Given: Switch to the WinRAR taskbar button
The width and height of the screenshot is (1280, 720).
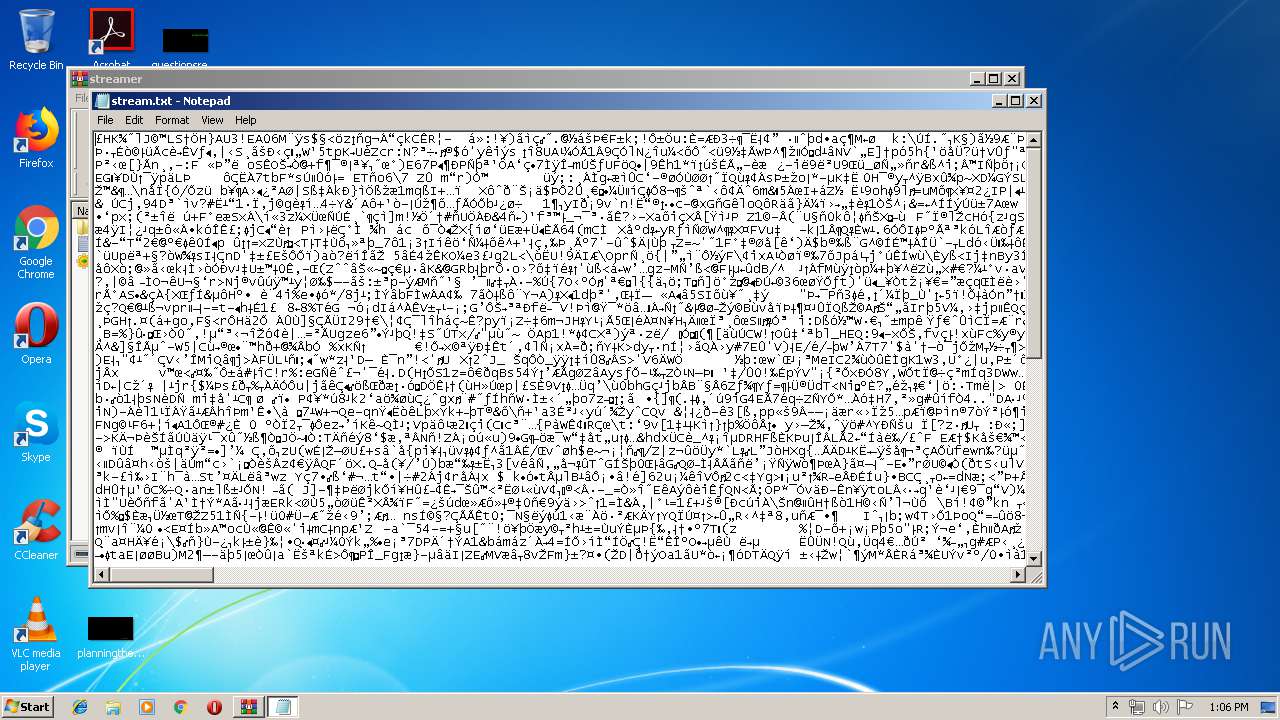Looking at the screenshot, I should [x=248, y=707].
